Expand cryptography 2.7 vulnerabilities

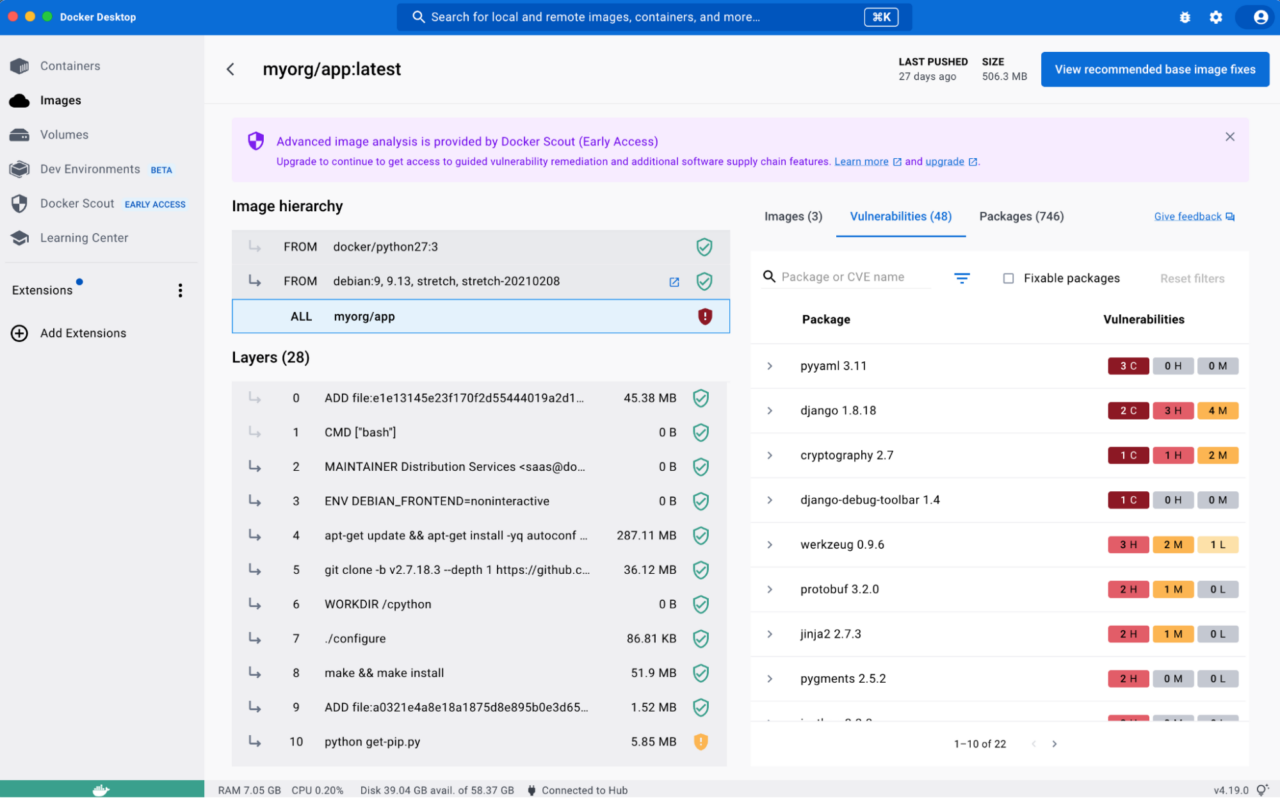pyautogui.click(x=769, y=455)
